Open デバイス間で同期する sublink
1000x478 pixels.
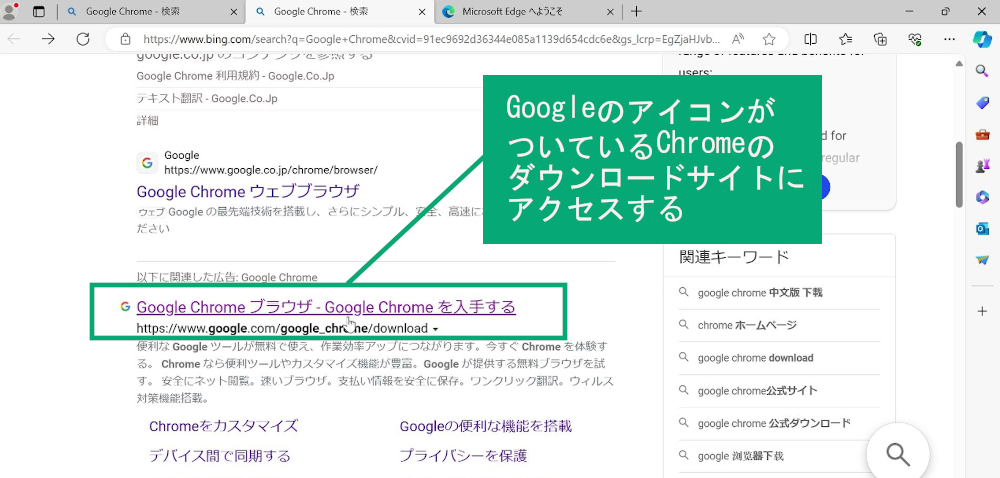point(219,456)
